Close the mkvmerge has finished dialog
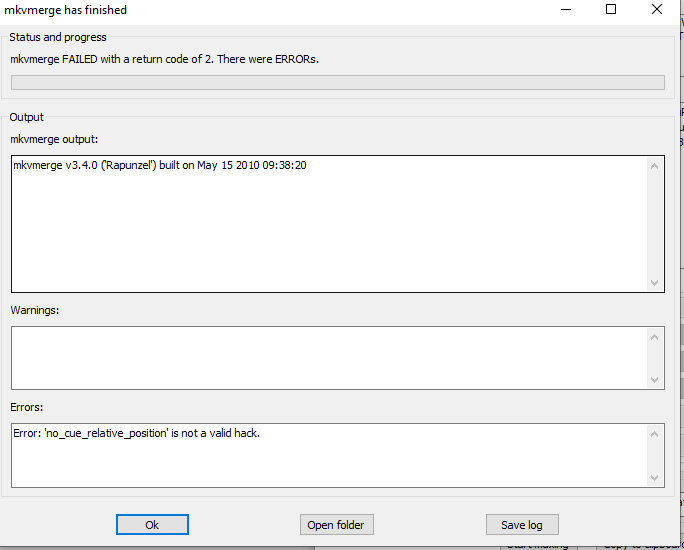Viewport: 684px width, 550px height. pyautogui.click(x=657, y=10)
